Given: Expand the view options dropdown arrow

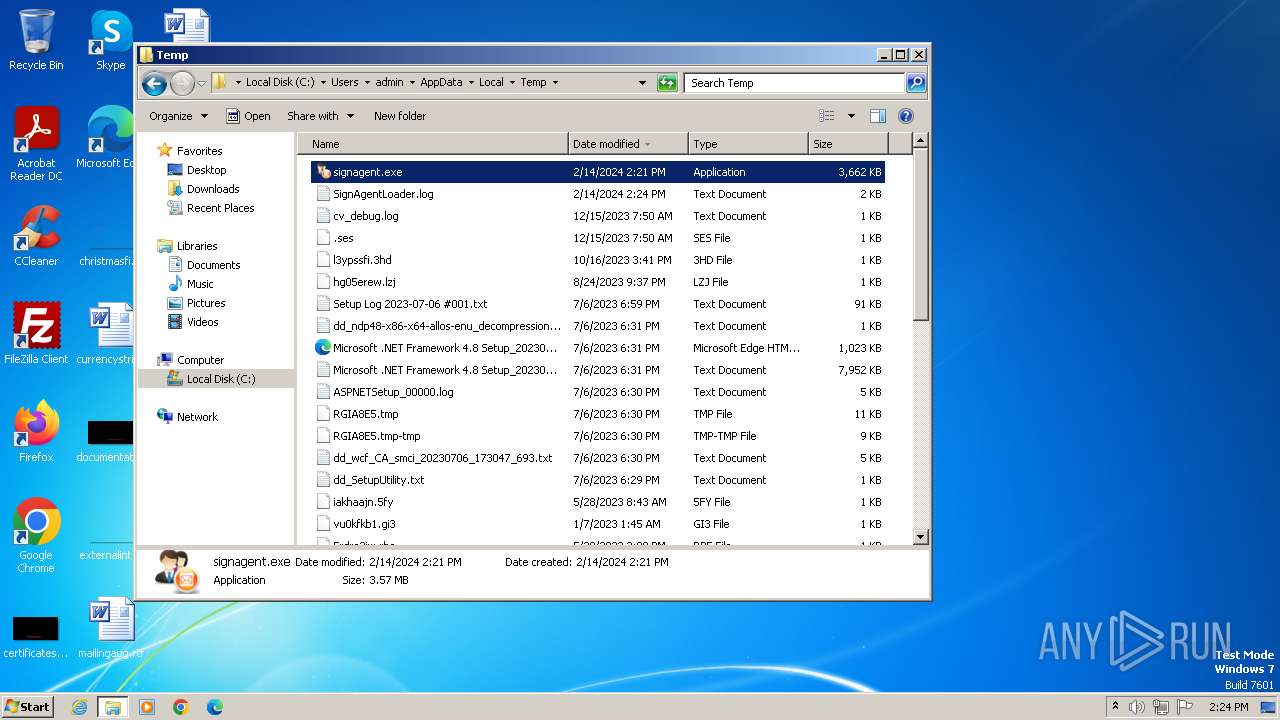Looking at the screenshot, I should coord(851,116).
